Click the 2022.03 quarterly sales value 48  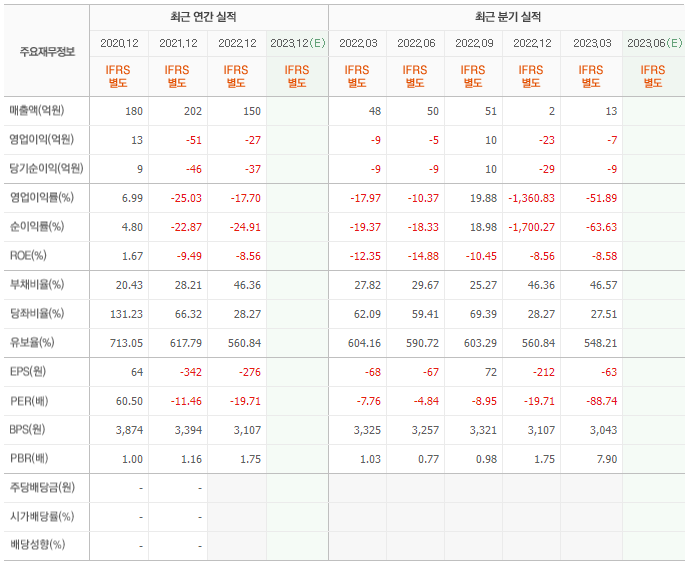coord(375,111)
